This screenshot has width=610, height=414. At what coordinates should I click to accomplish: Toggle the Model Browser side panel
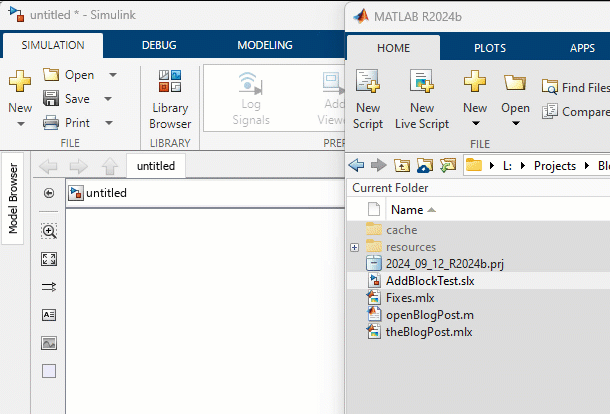pos(14,197)
